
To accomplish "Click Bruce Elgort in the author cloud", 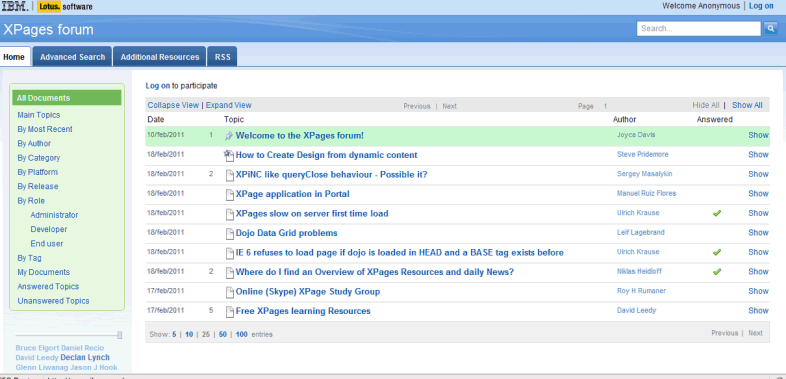I will point(37,348).
